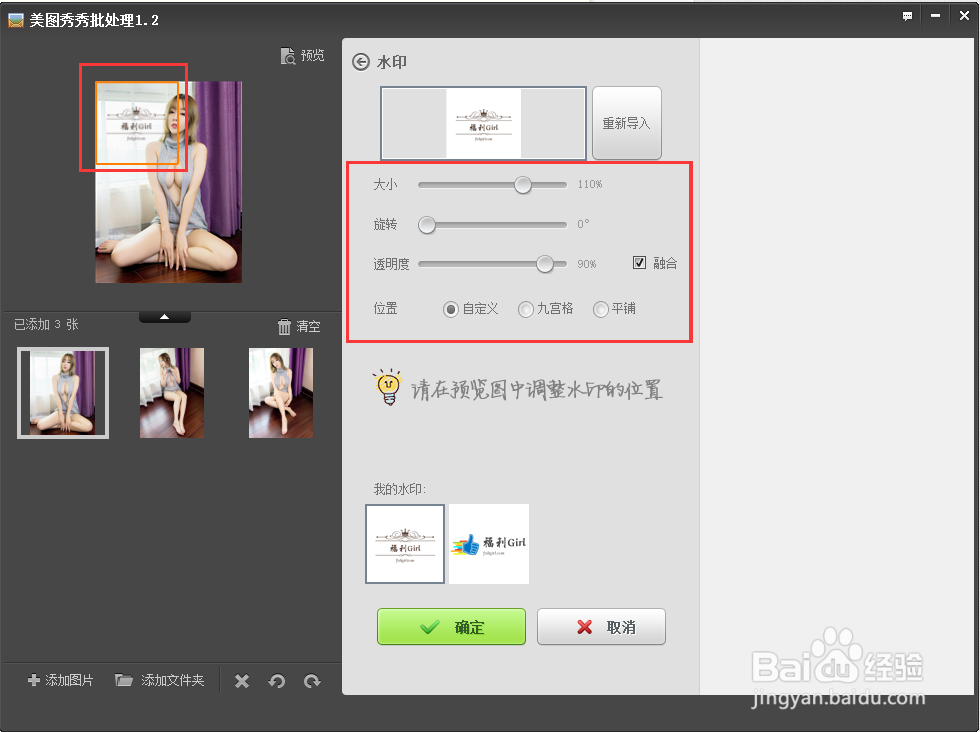The height and width of the screenshot is (732, 980).
Task: Select the 自定义 position radio button
Action: (451, 309)
